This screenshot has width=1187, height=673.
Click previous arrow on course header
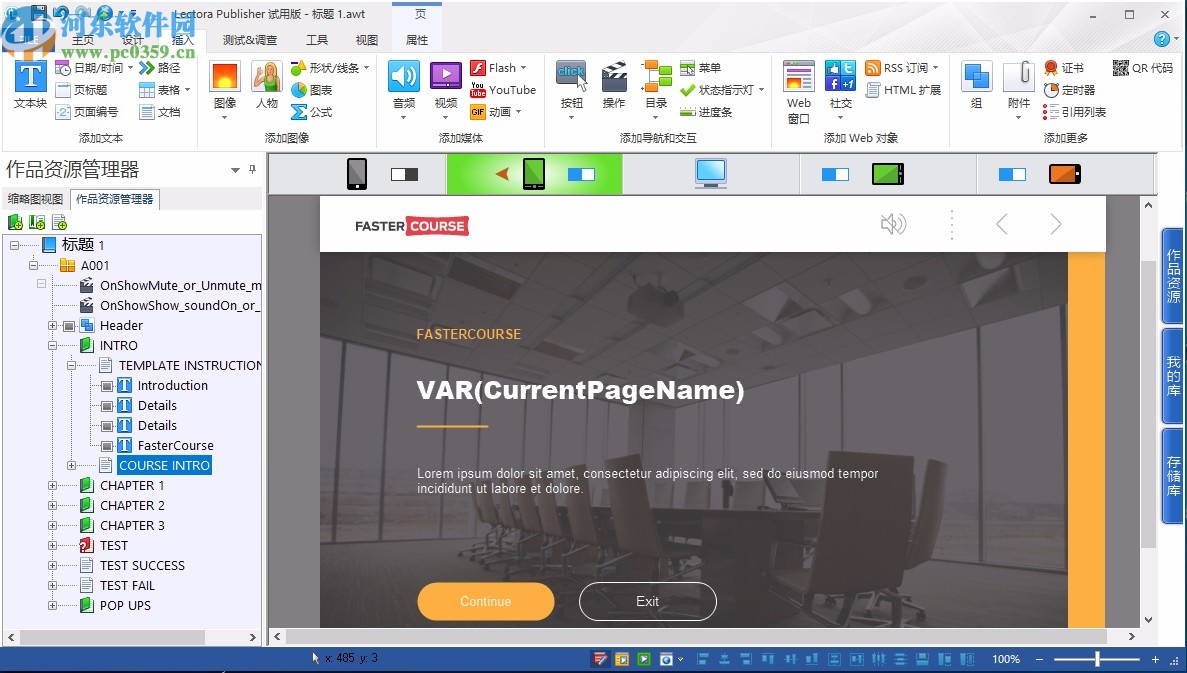[x=1002, y=224]
